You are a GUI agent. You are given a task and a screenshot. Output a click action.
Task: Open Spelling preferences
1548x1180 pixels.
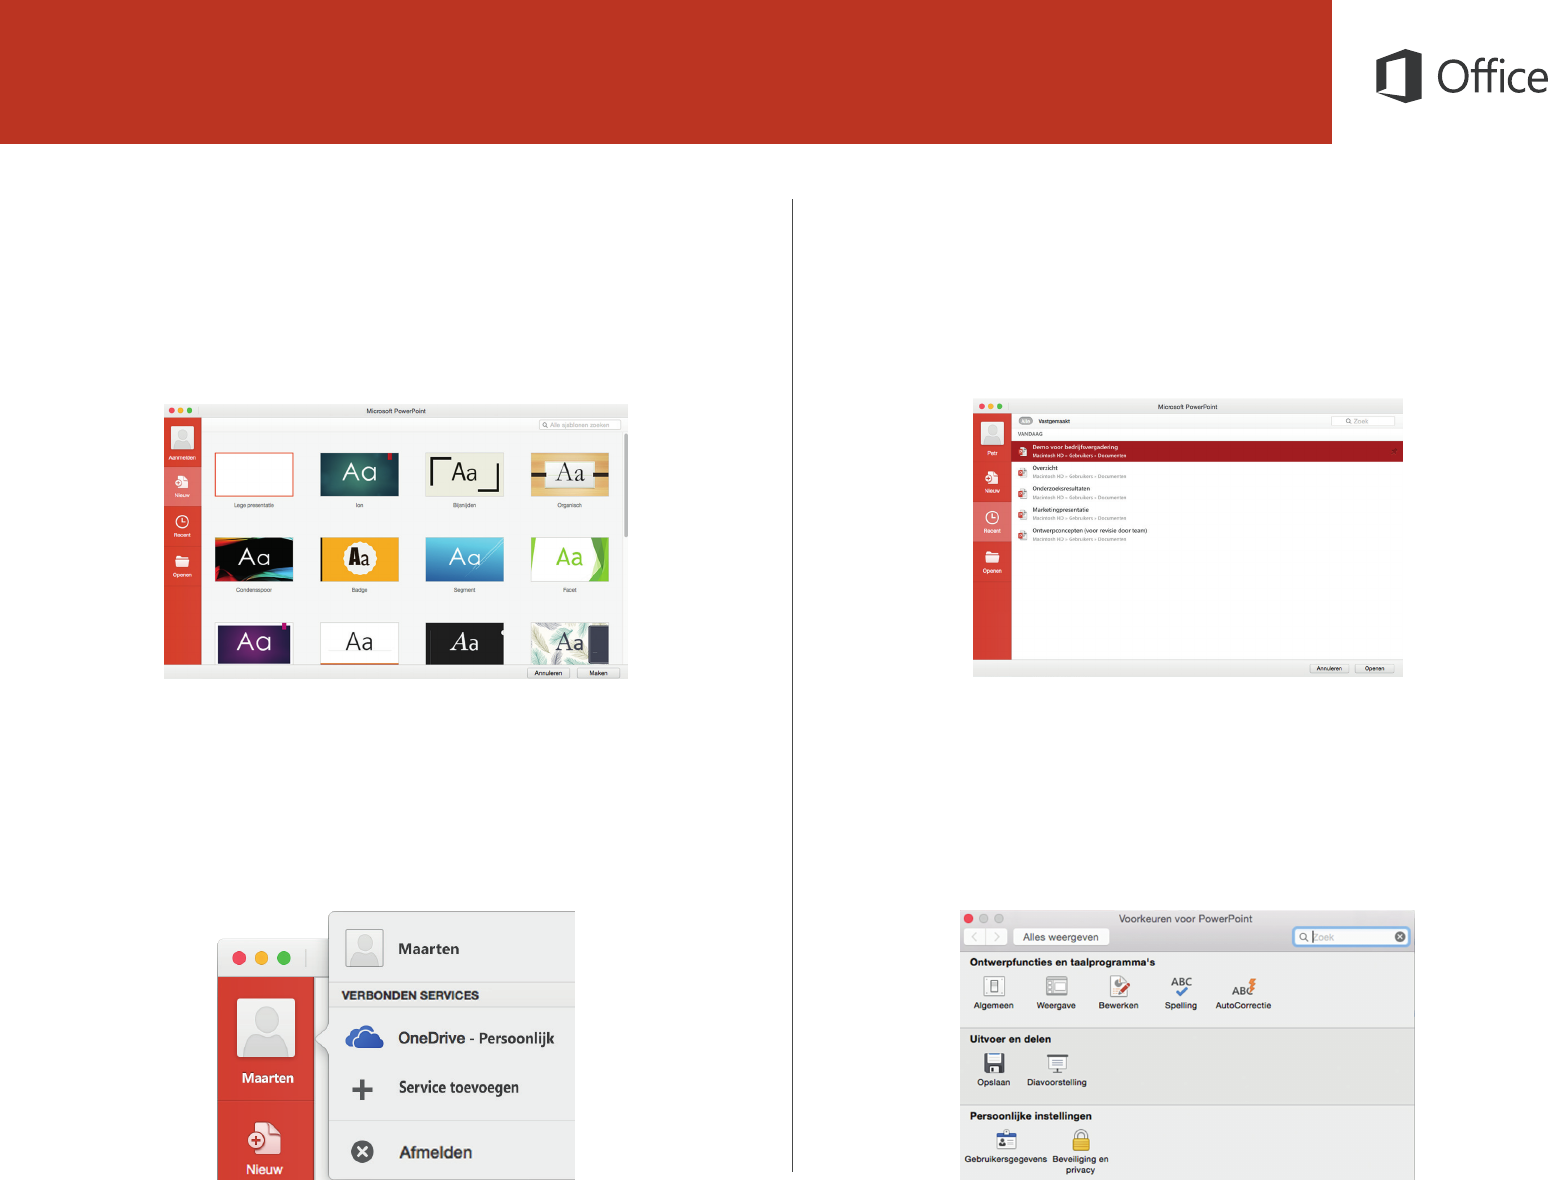coord(1181,993)
